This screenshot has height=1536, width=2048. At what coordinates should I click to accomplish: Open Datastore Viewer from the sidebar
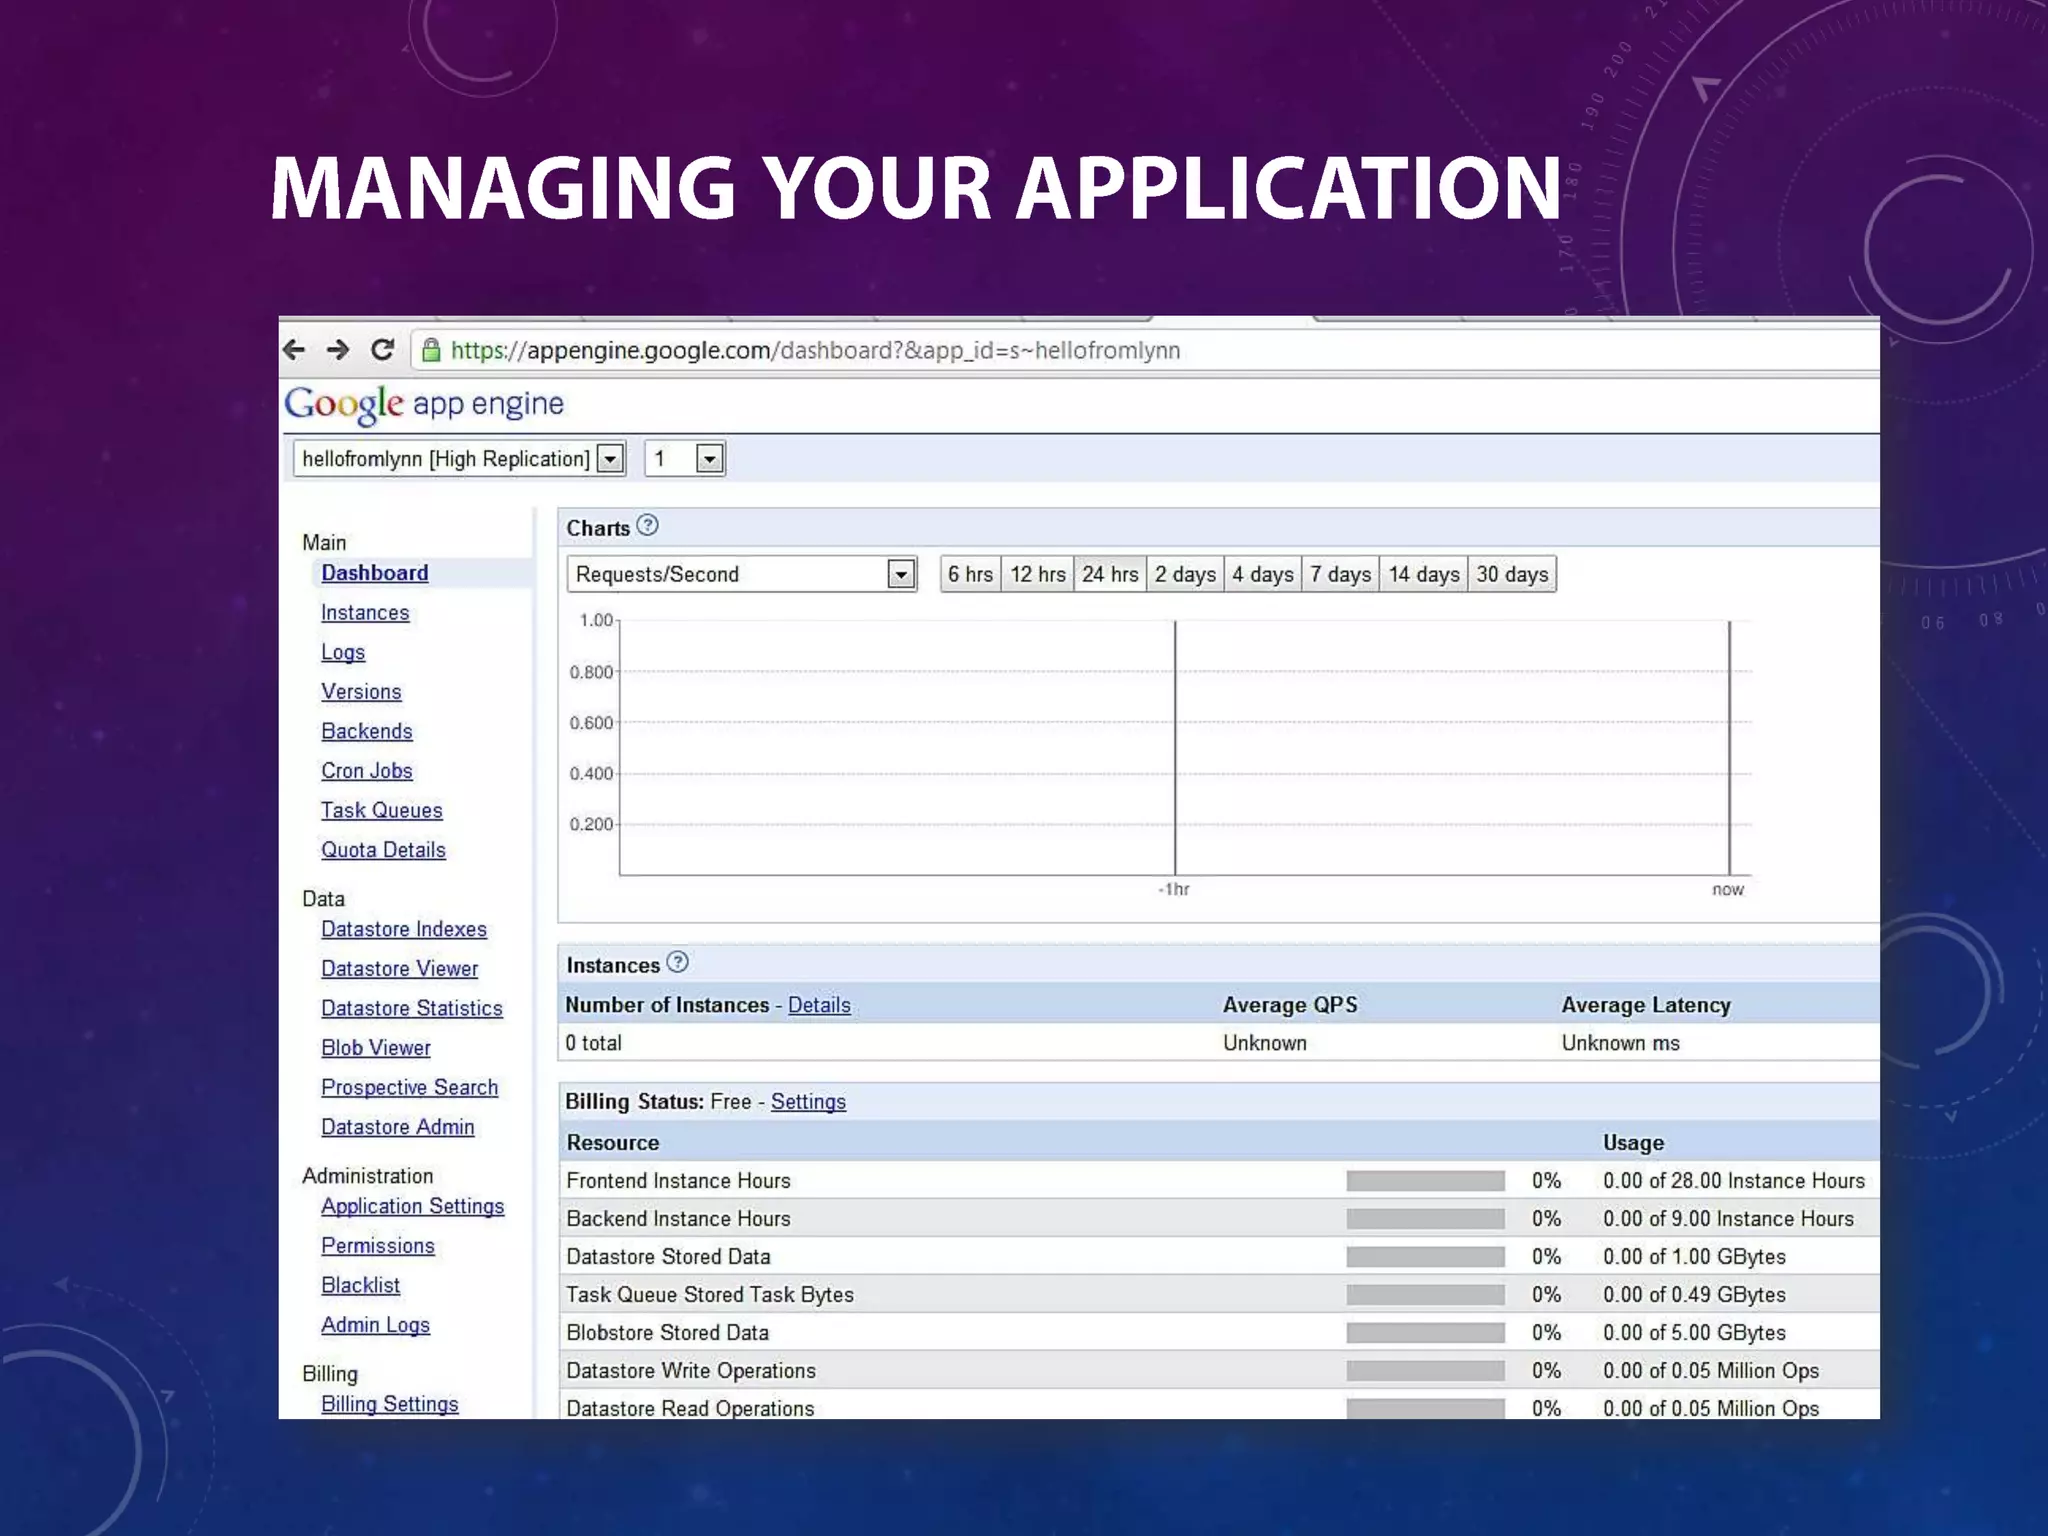[399, 969]
